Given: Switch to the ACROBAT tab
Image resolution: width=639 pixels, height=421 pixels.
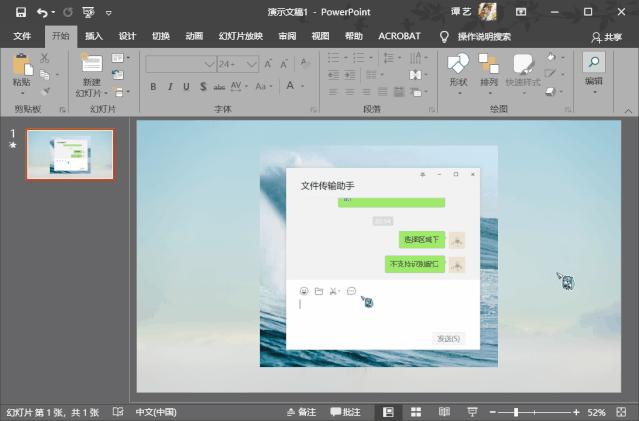Looking at the screenshot, I should coord(399,36).
